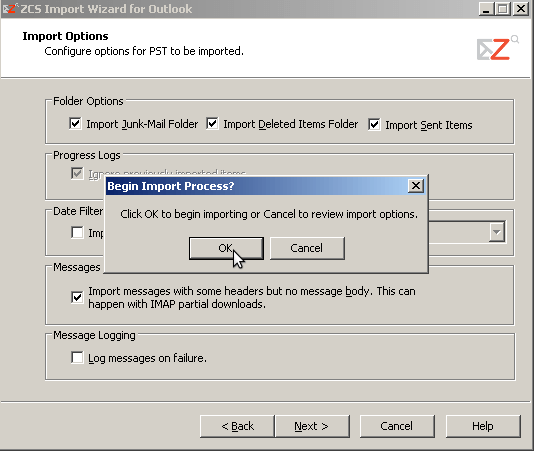The width and height of the screenshot is (534, 452).
Task: Maximize the Import Wizard window
Action: (503, 9)
